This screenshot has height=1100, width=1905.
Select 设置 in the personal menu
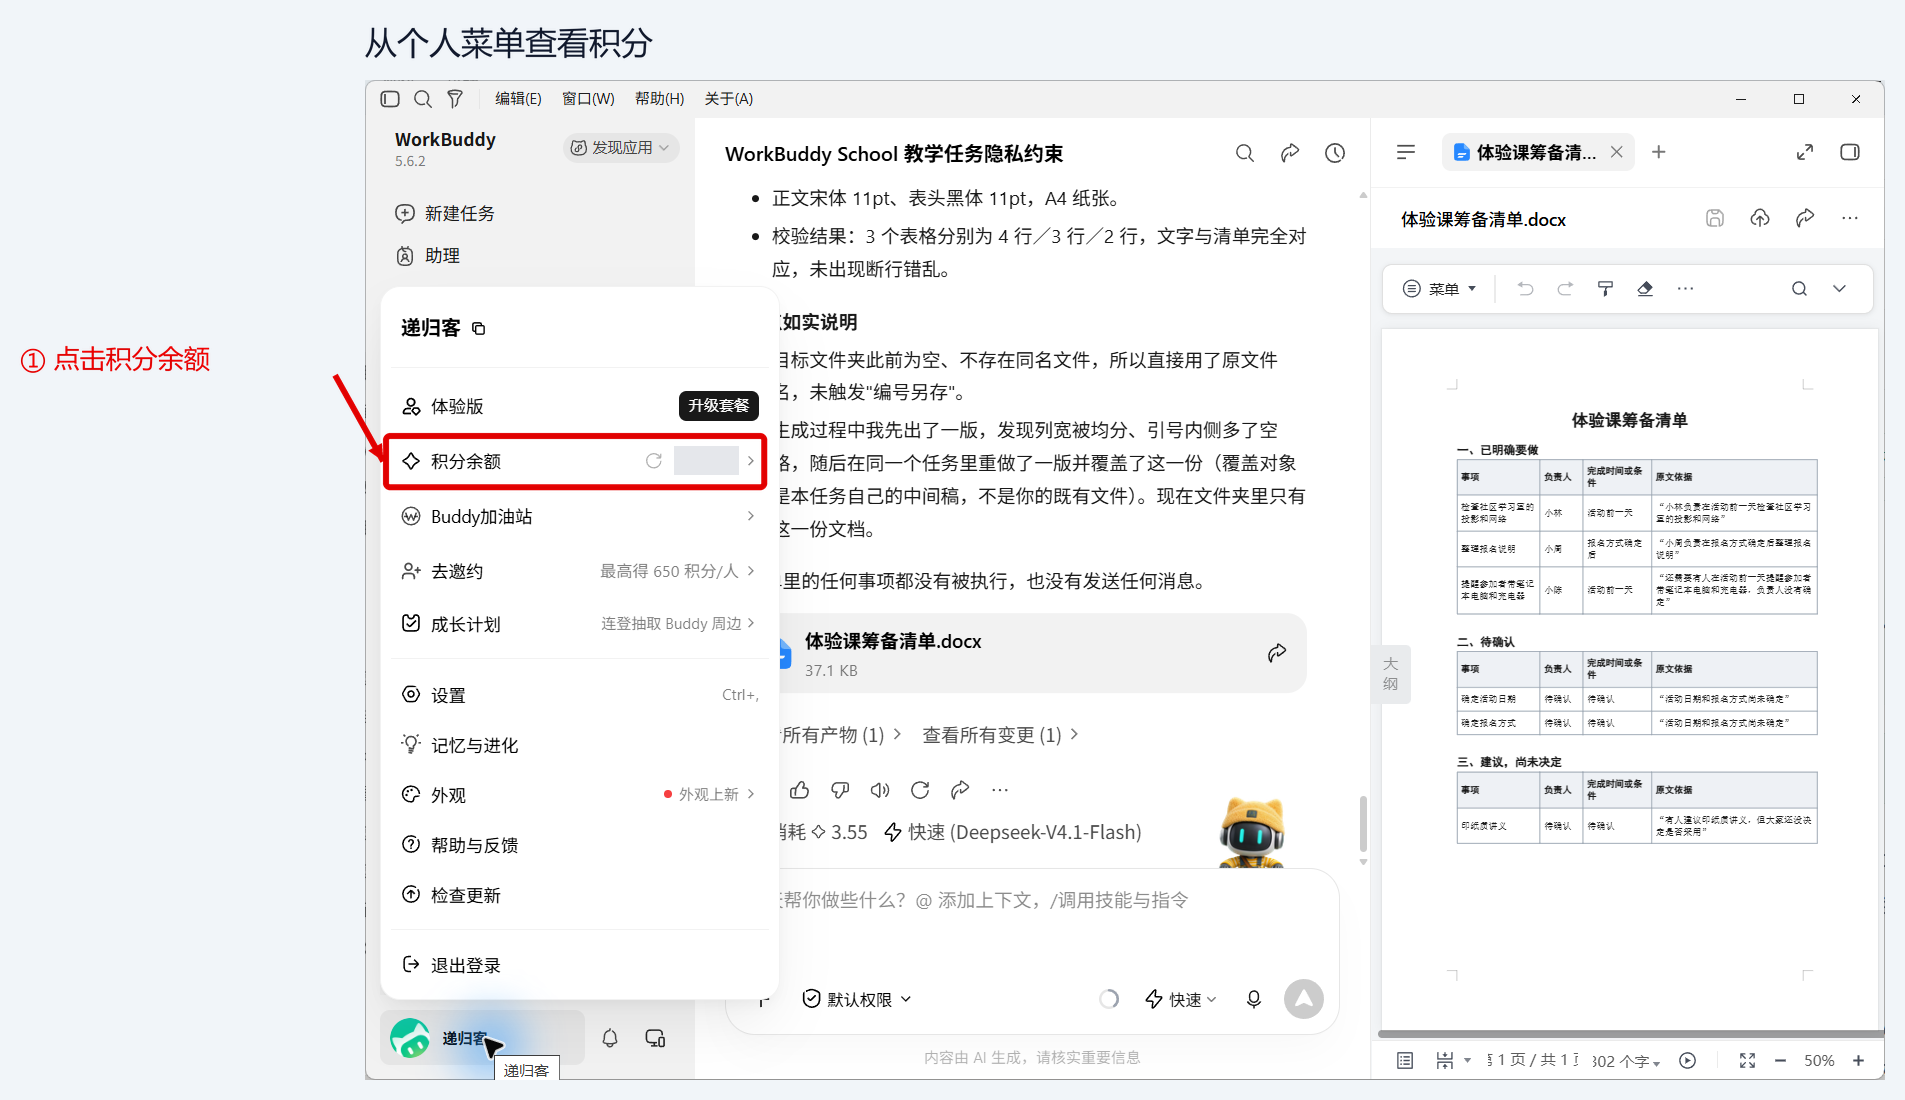578,695
